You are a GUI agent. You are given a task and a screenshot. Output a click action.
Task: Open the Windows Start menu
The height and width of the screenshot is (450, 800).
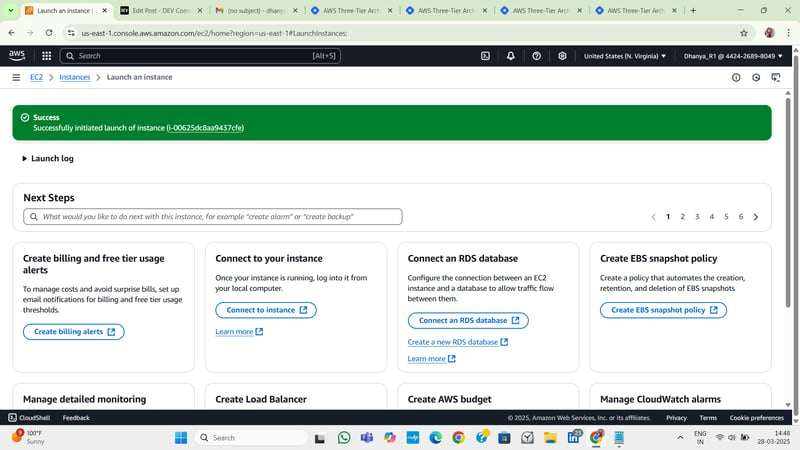181,438
